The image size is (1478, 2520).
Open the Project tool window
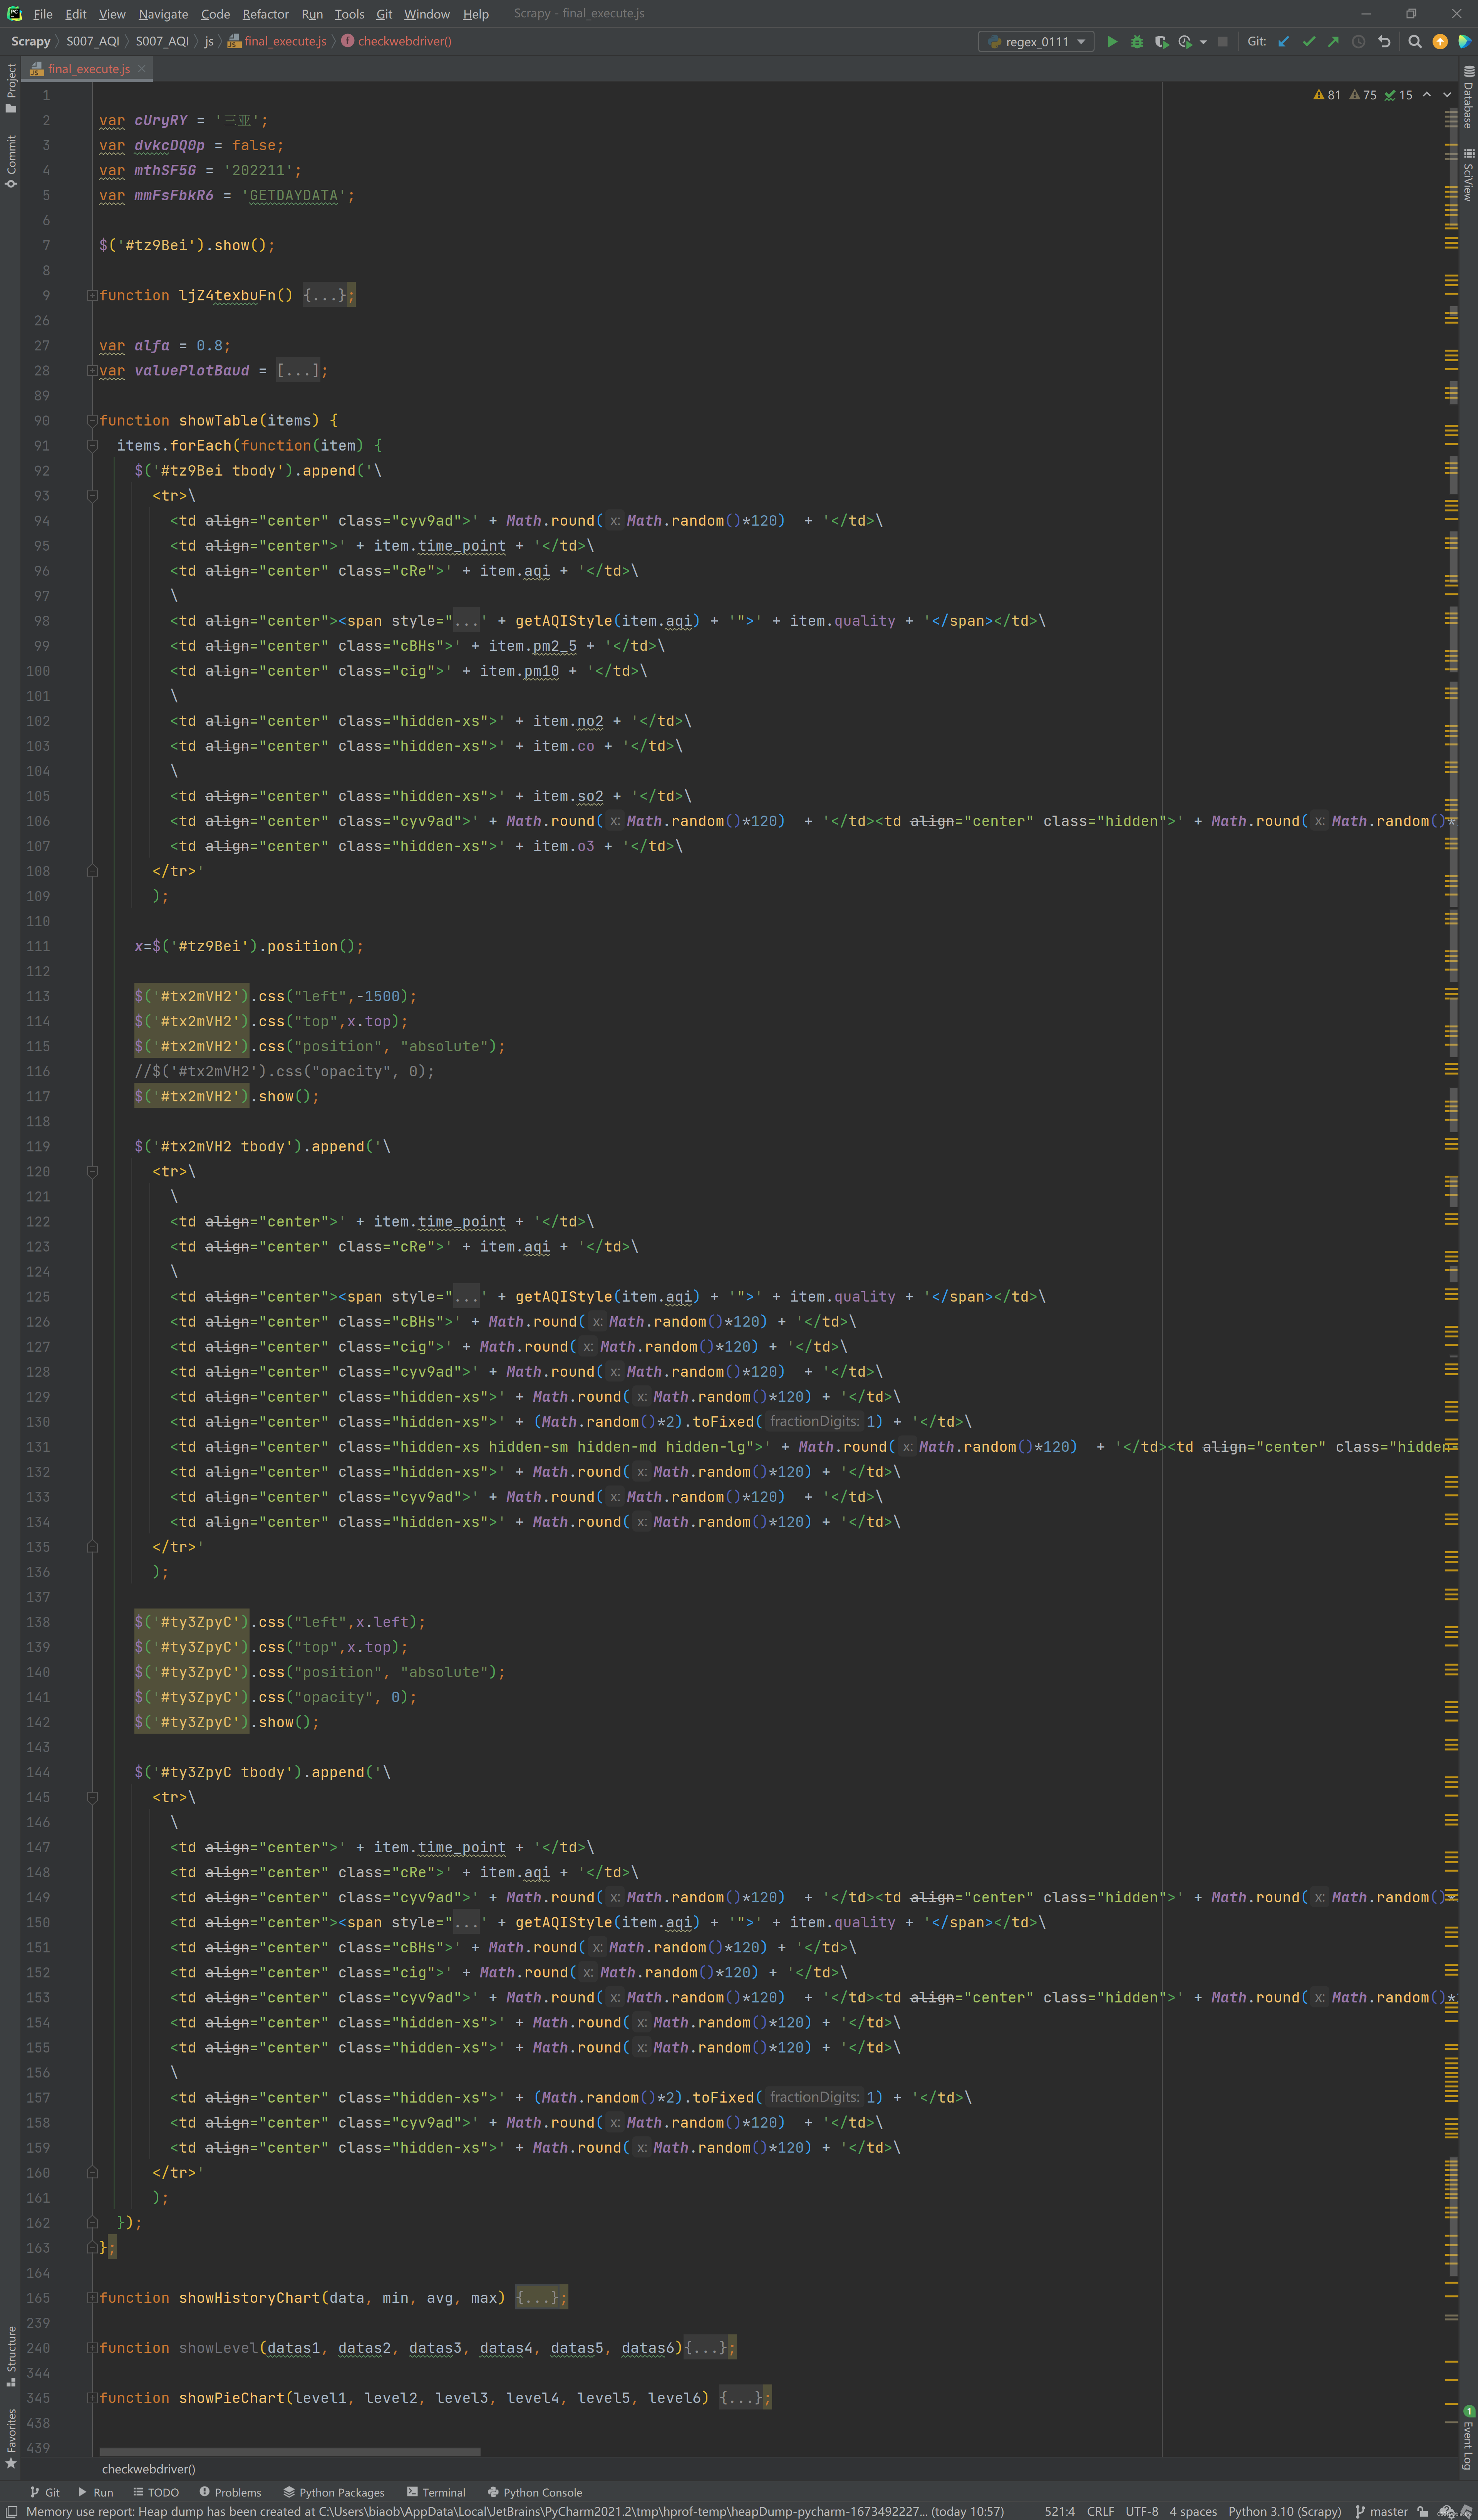[11, 88]
